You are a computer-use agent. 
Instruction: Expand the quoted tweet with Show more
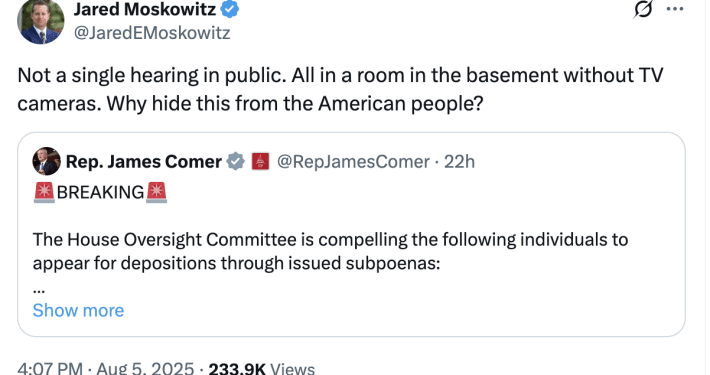coord(78,311)
